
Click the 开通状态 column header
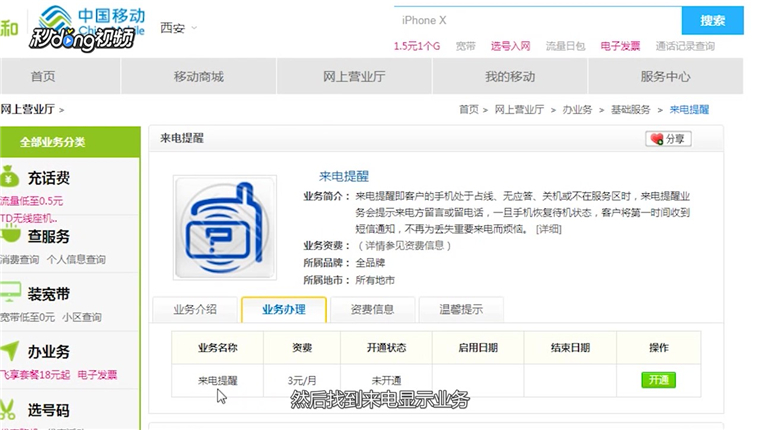pyautogui.click(x=386, y=348)
